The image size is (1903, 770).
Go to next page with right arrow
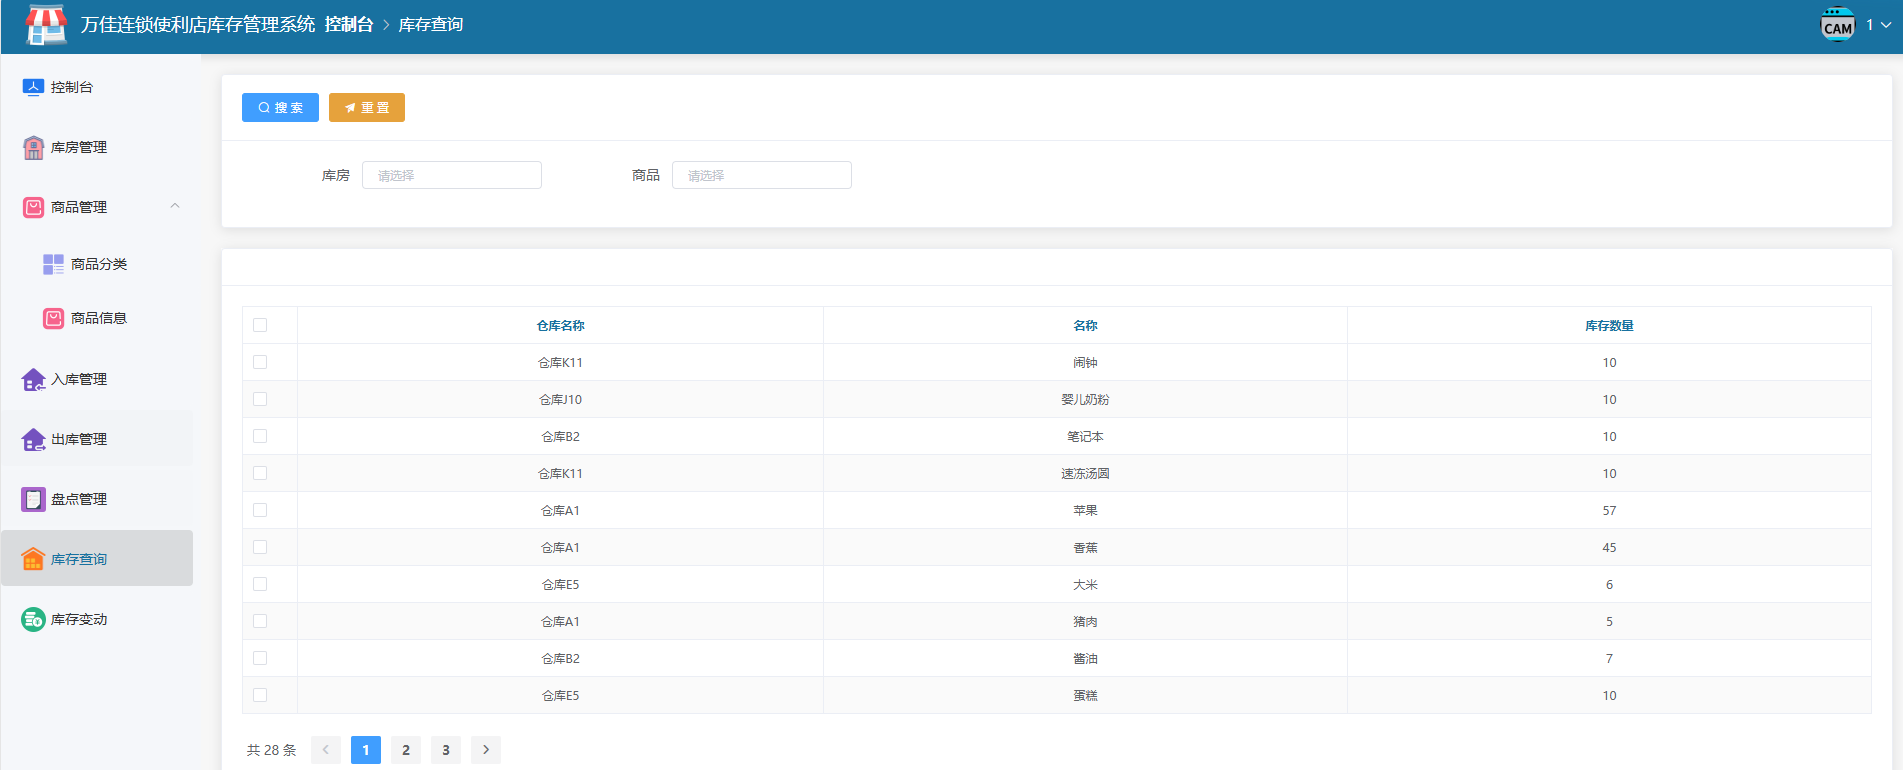click(x=486, y=750)
